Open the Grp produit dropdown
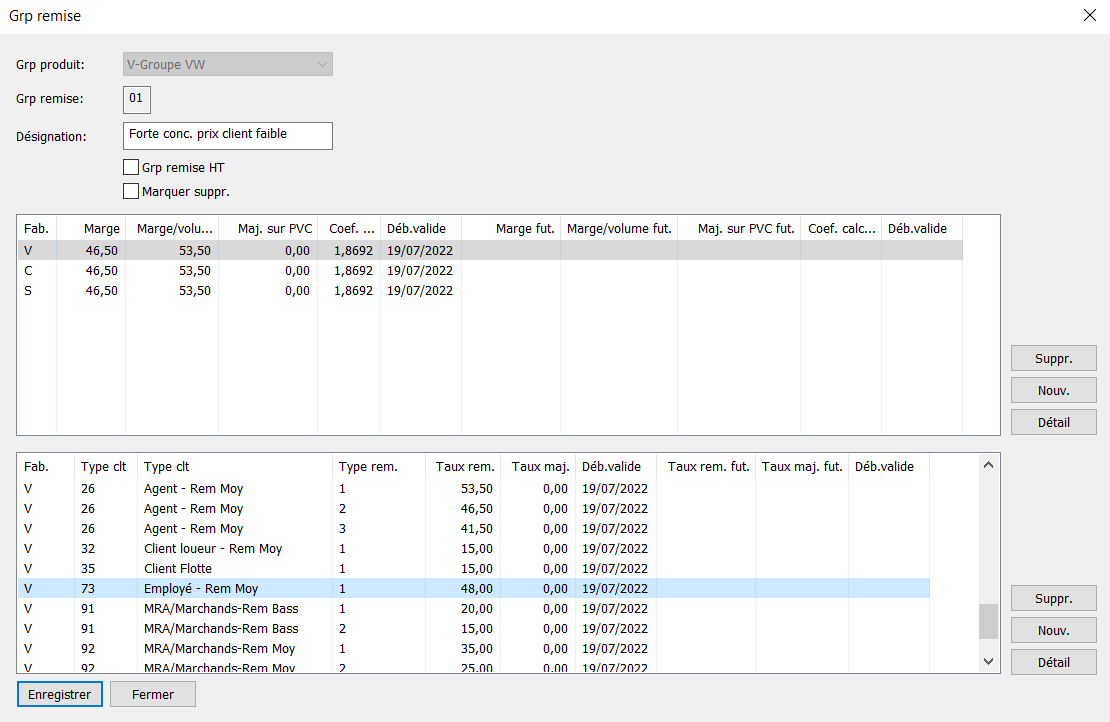The image size is (1110, 722). (x=228, y=64)
